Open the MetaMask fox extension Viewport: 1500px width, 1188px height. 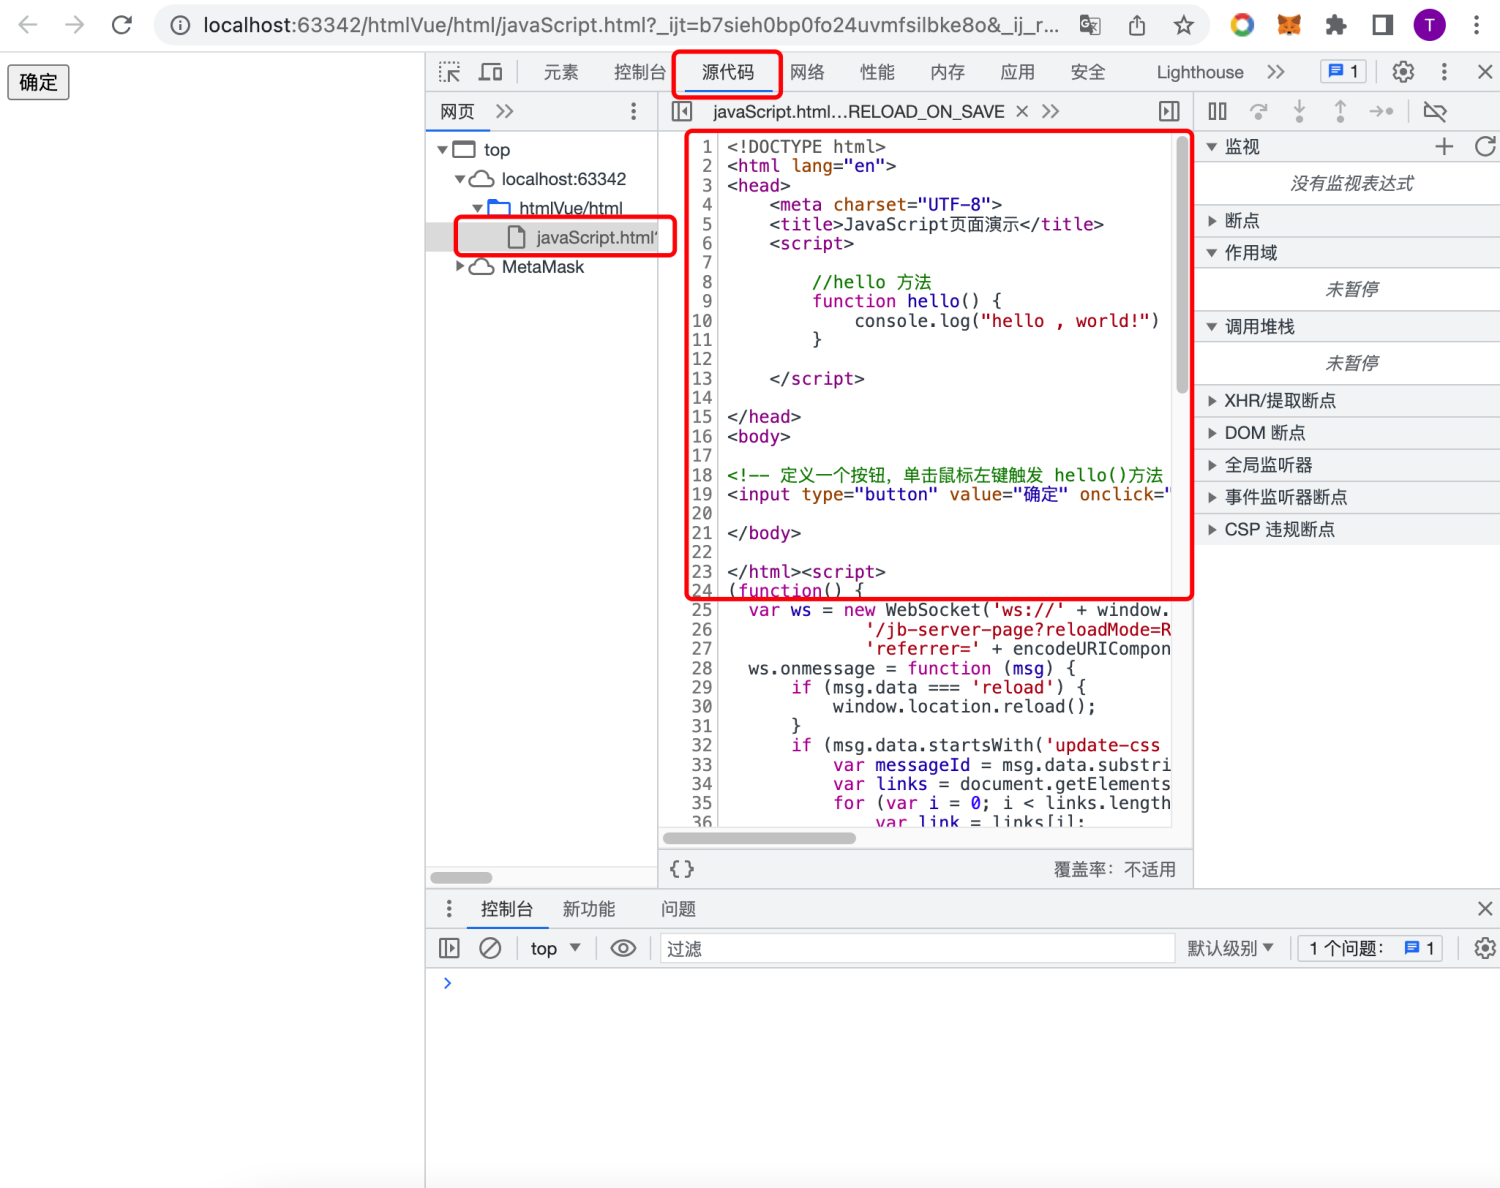tap(1289, 25)
